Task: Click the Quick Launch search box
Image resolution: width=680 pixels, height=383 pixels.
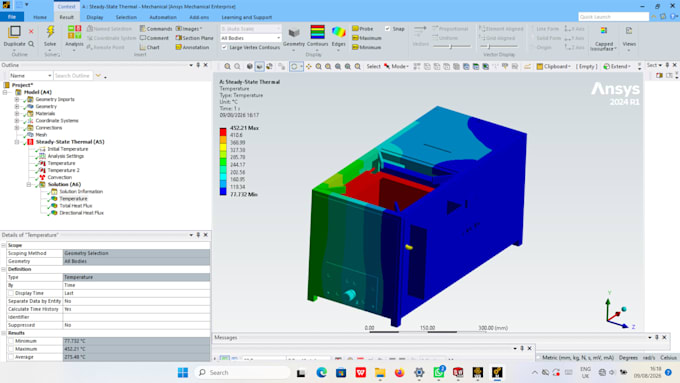Action: (x=613, y=17)
